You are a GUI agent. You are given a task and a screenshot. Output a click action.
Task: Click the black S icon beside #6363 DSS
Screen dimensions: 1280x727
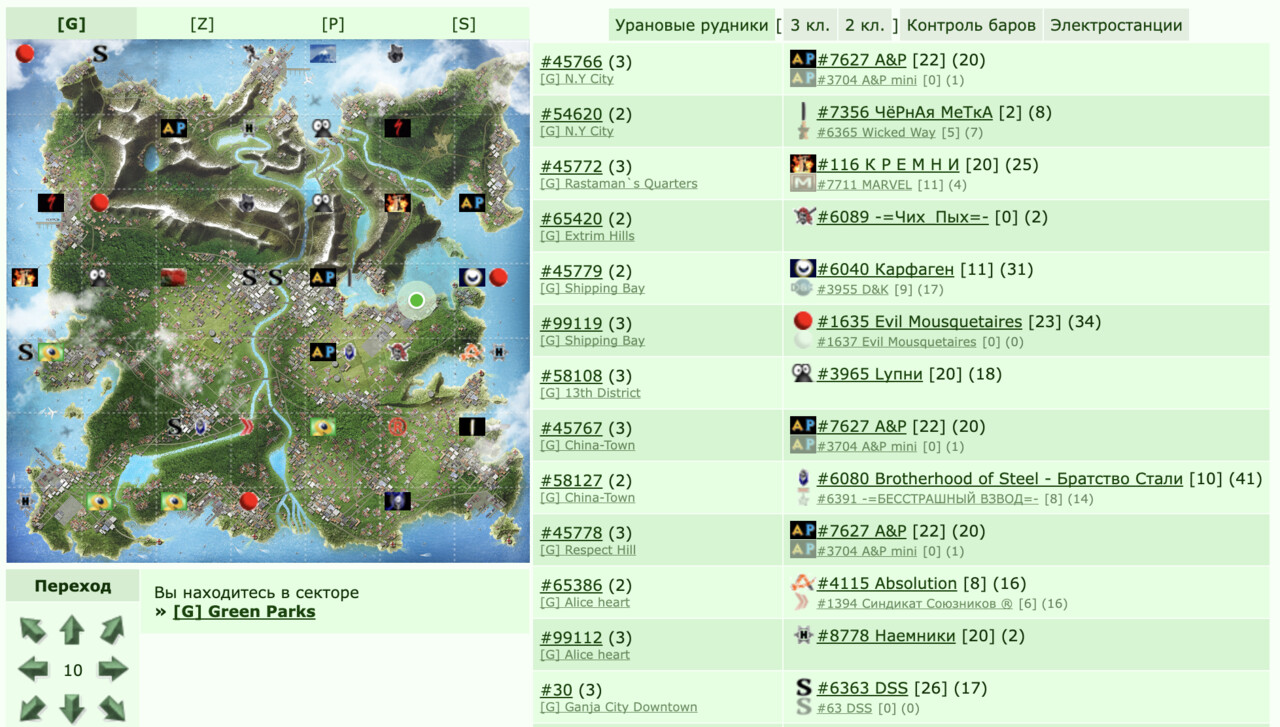click(x=803, y=688)
